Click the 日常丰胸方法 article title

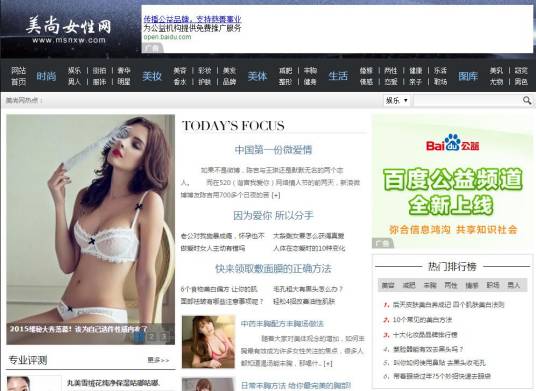[296, 386]
